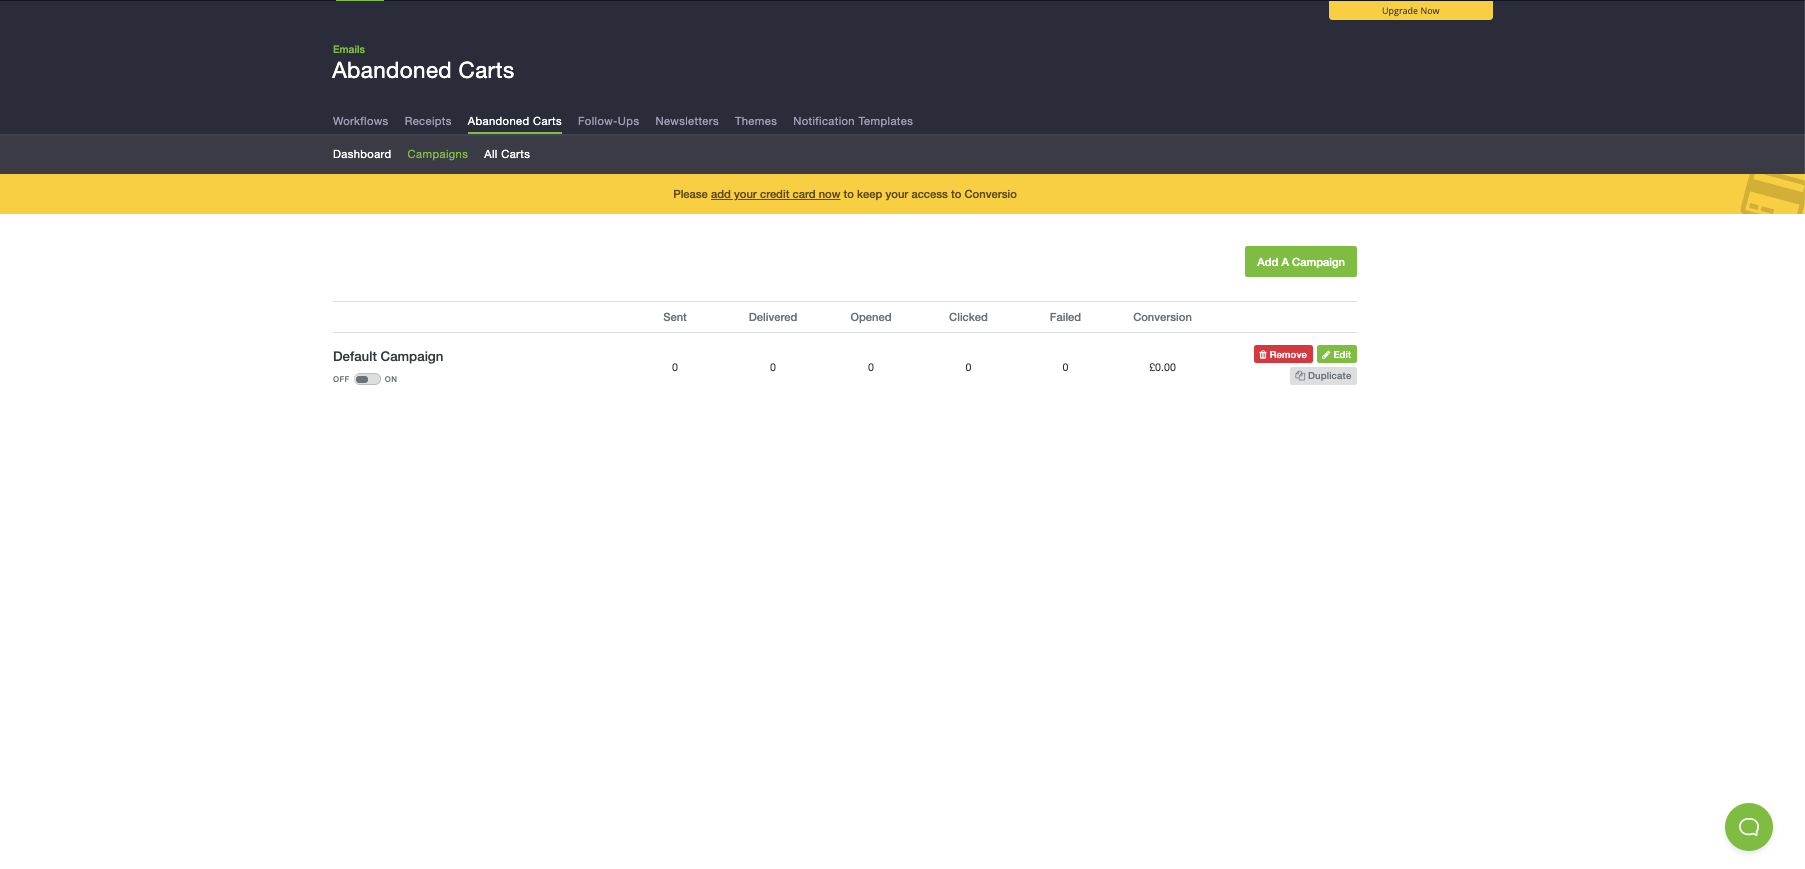The height and width of the screenshot is (869, 1805).
Task: Go to the Follow-Ups tab
Action: pos(608,121)
